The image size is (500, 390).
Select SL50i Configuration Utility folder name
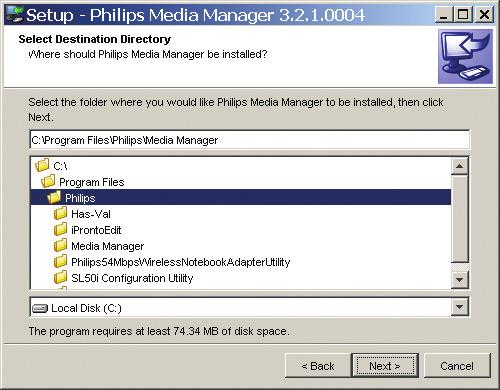[132, 278]
